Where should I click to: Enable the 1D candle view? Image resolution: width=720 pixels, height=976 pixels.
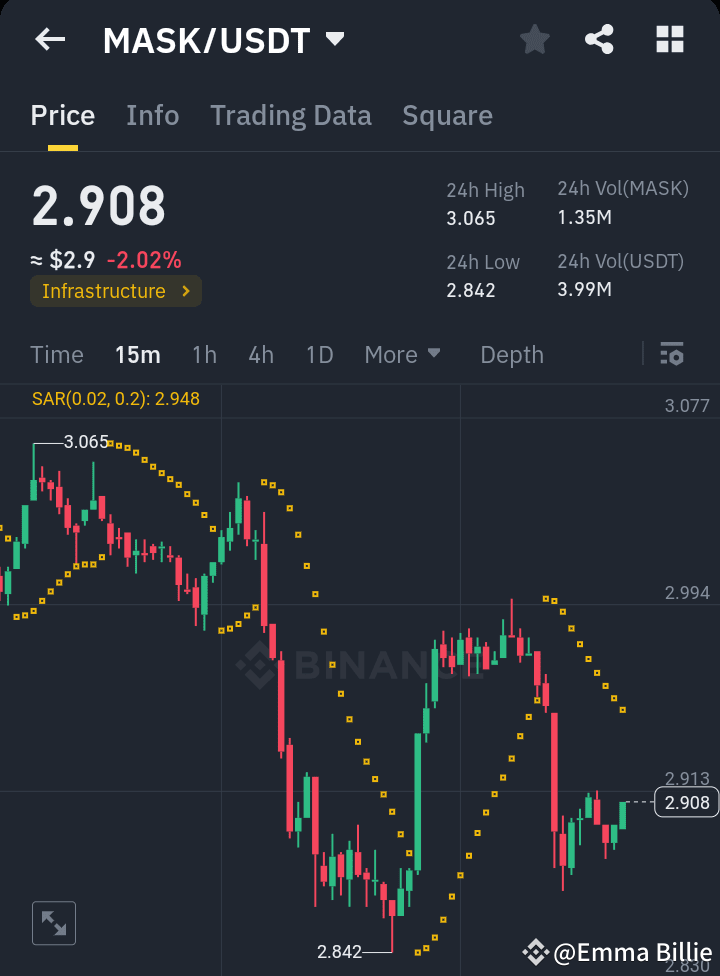319,354
